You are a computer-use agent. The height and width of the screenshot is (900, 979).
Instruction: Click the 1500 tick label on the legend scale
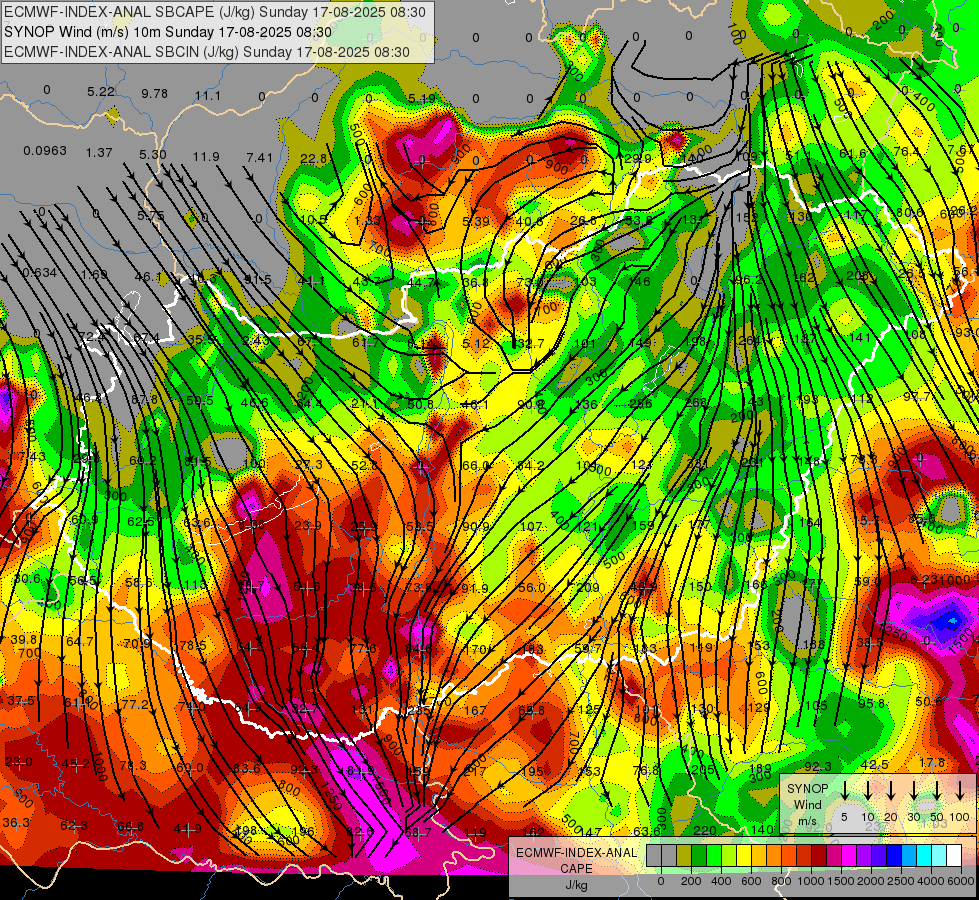[841, 881]
